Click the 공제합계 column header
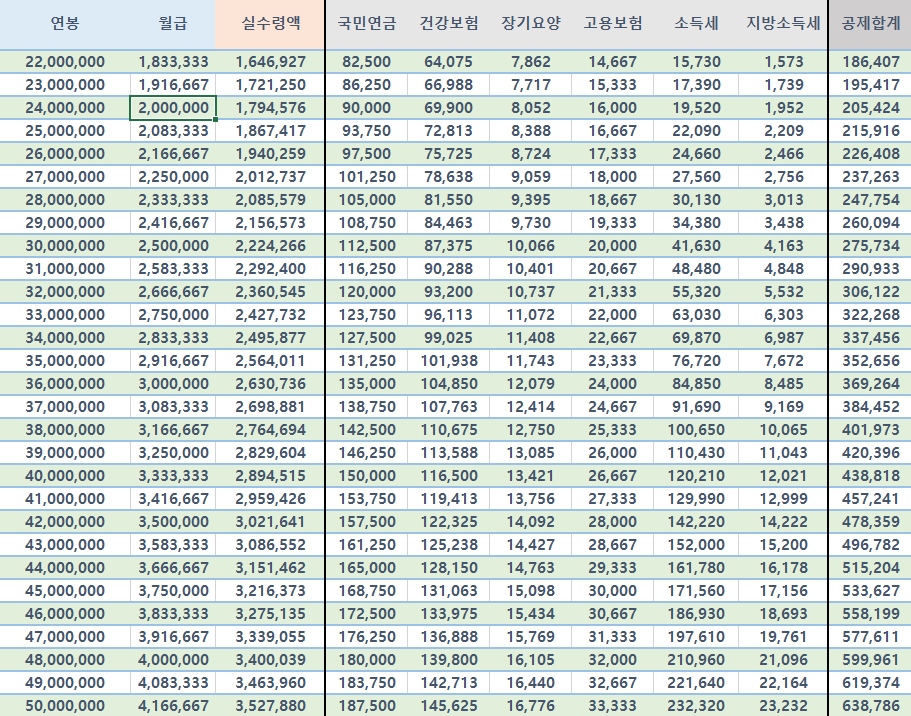 click(870, 23)
